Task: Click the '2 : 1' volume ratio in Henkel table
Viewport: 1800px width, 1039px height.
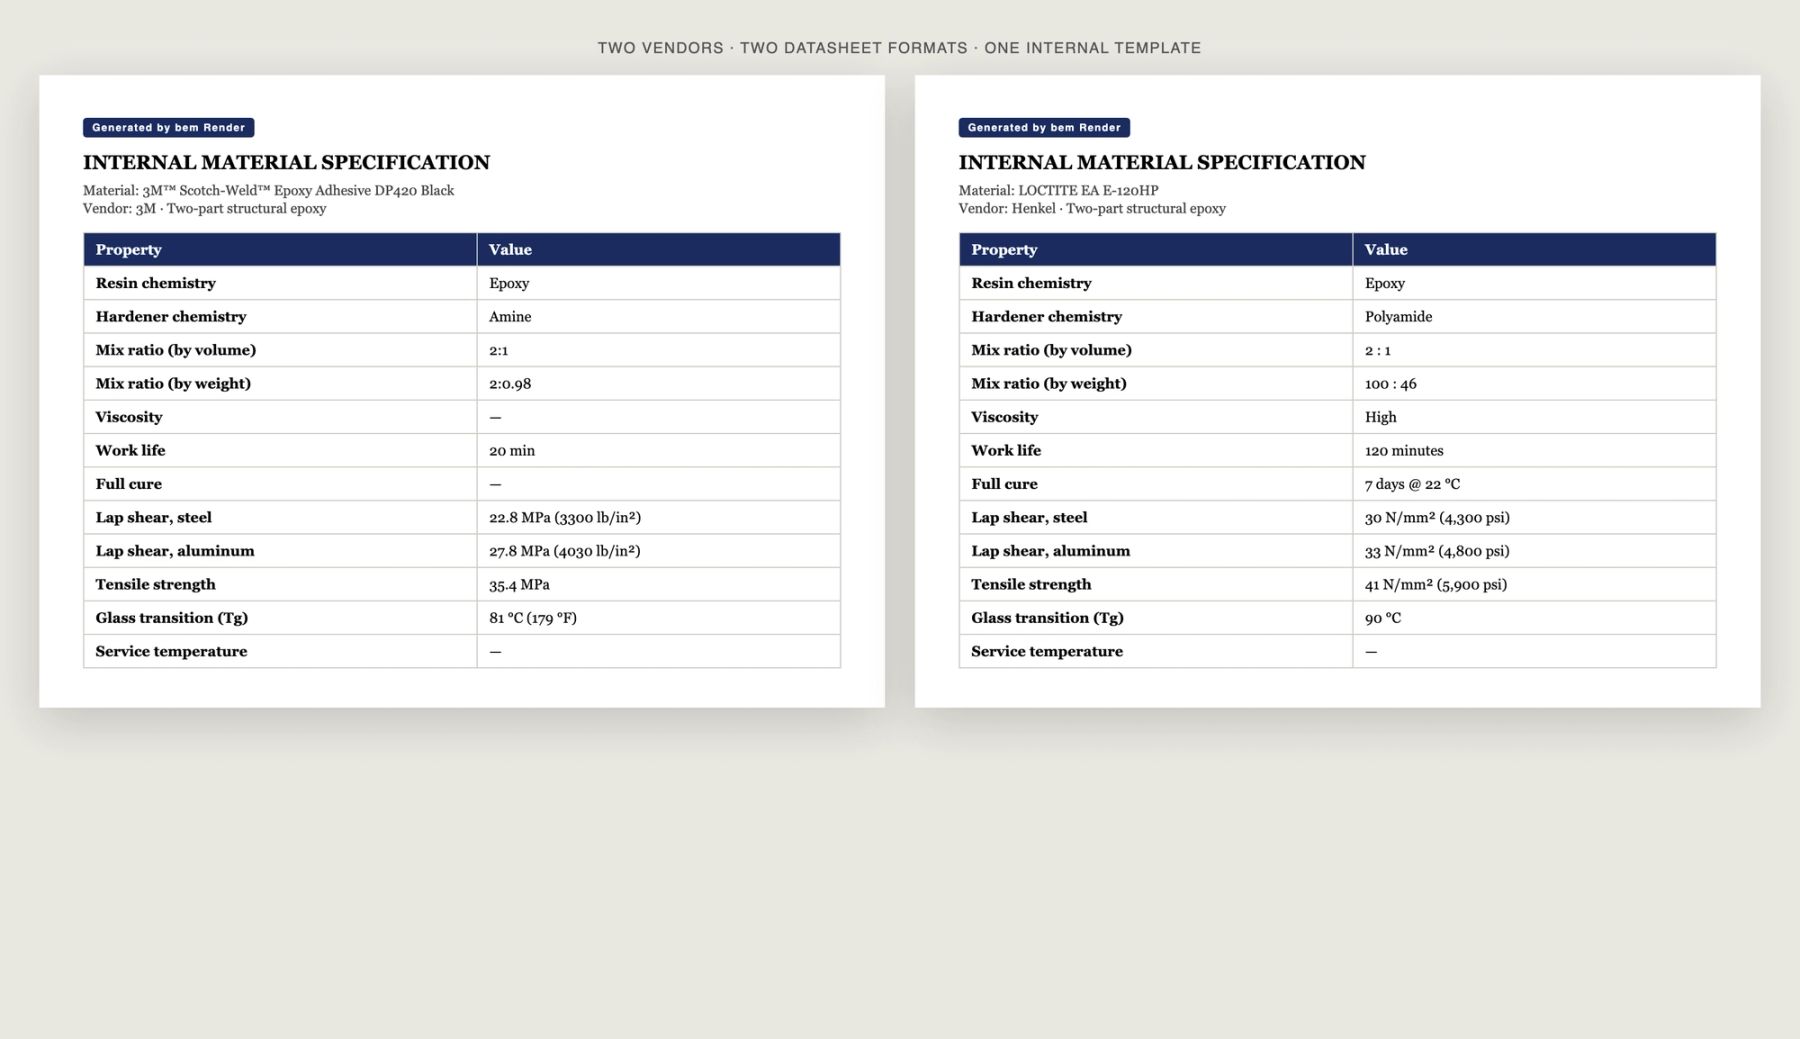Action: click(1378, 350)
